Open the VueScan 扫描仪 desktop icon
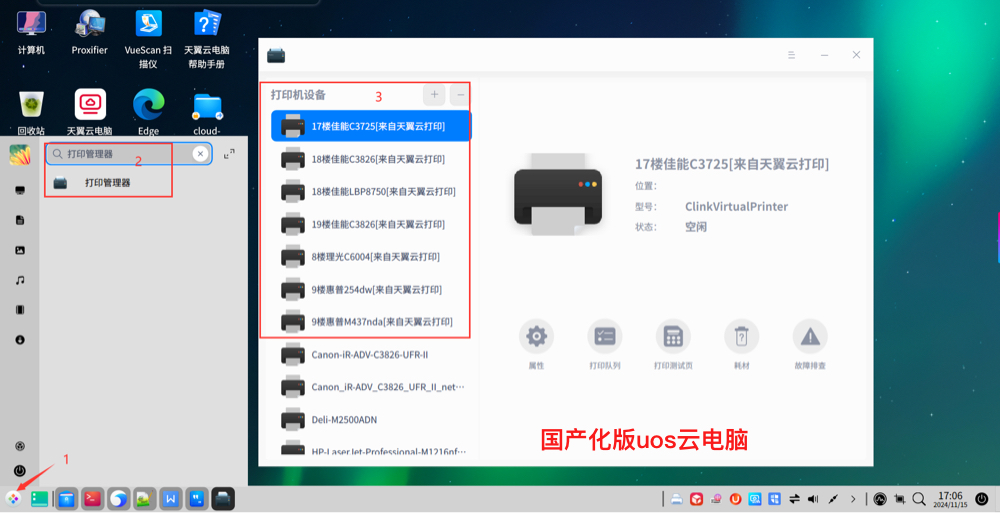Screen dimensions: 1000x513 [148, 38]
